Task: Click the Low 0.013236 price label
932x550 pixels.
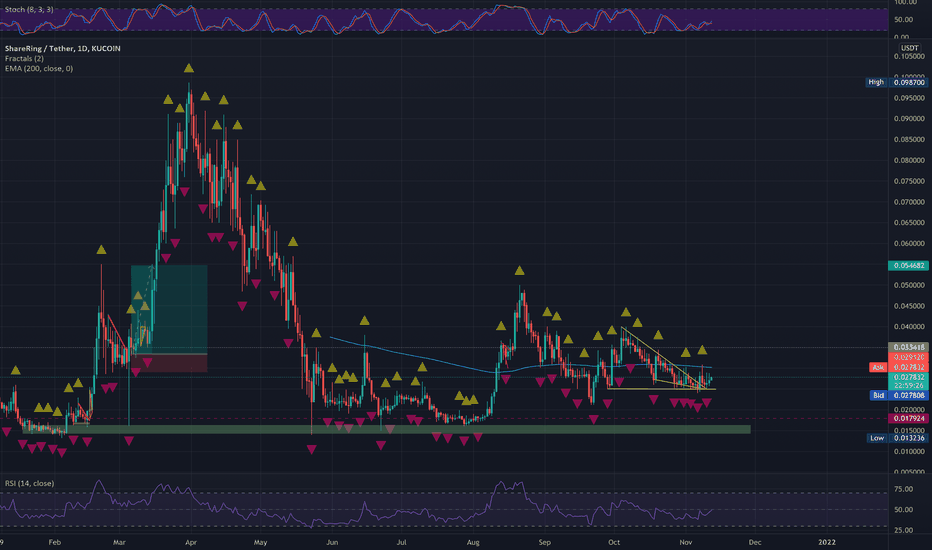Action: [896, 438]
